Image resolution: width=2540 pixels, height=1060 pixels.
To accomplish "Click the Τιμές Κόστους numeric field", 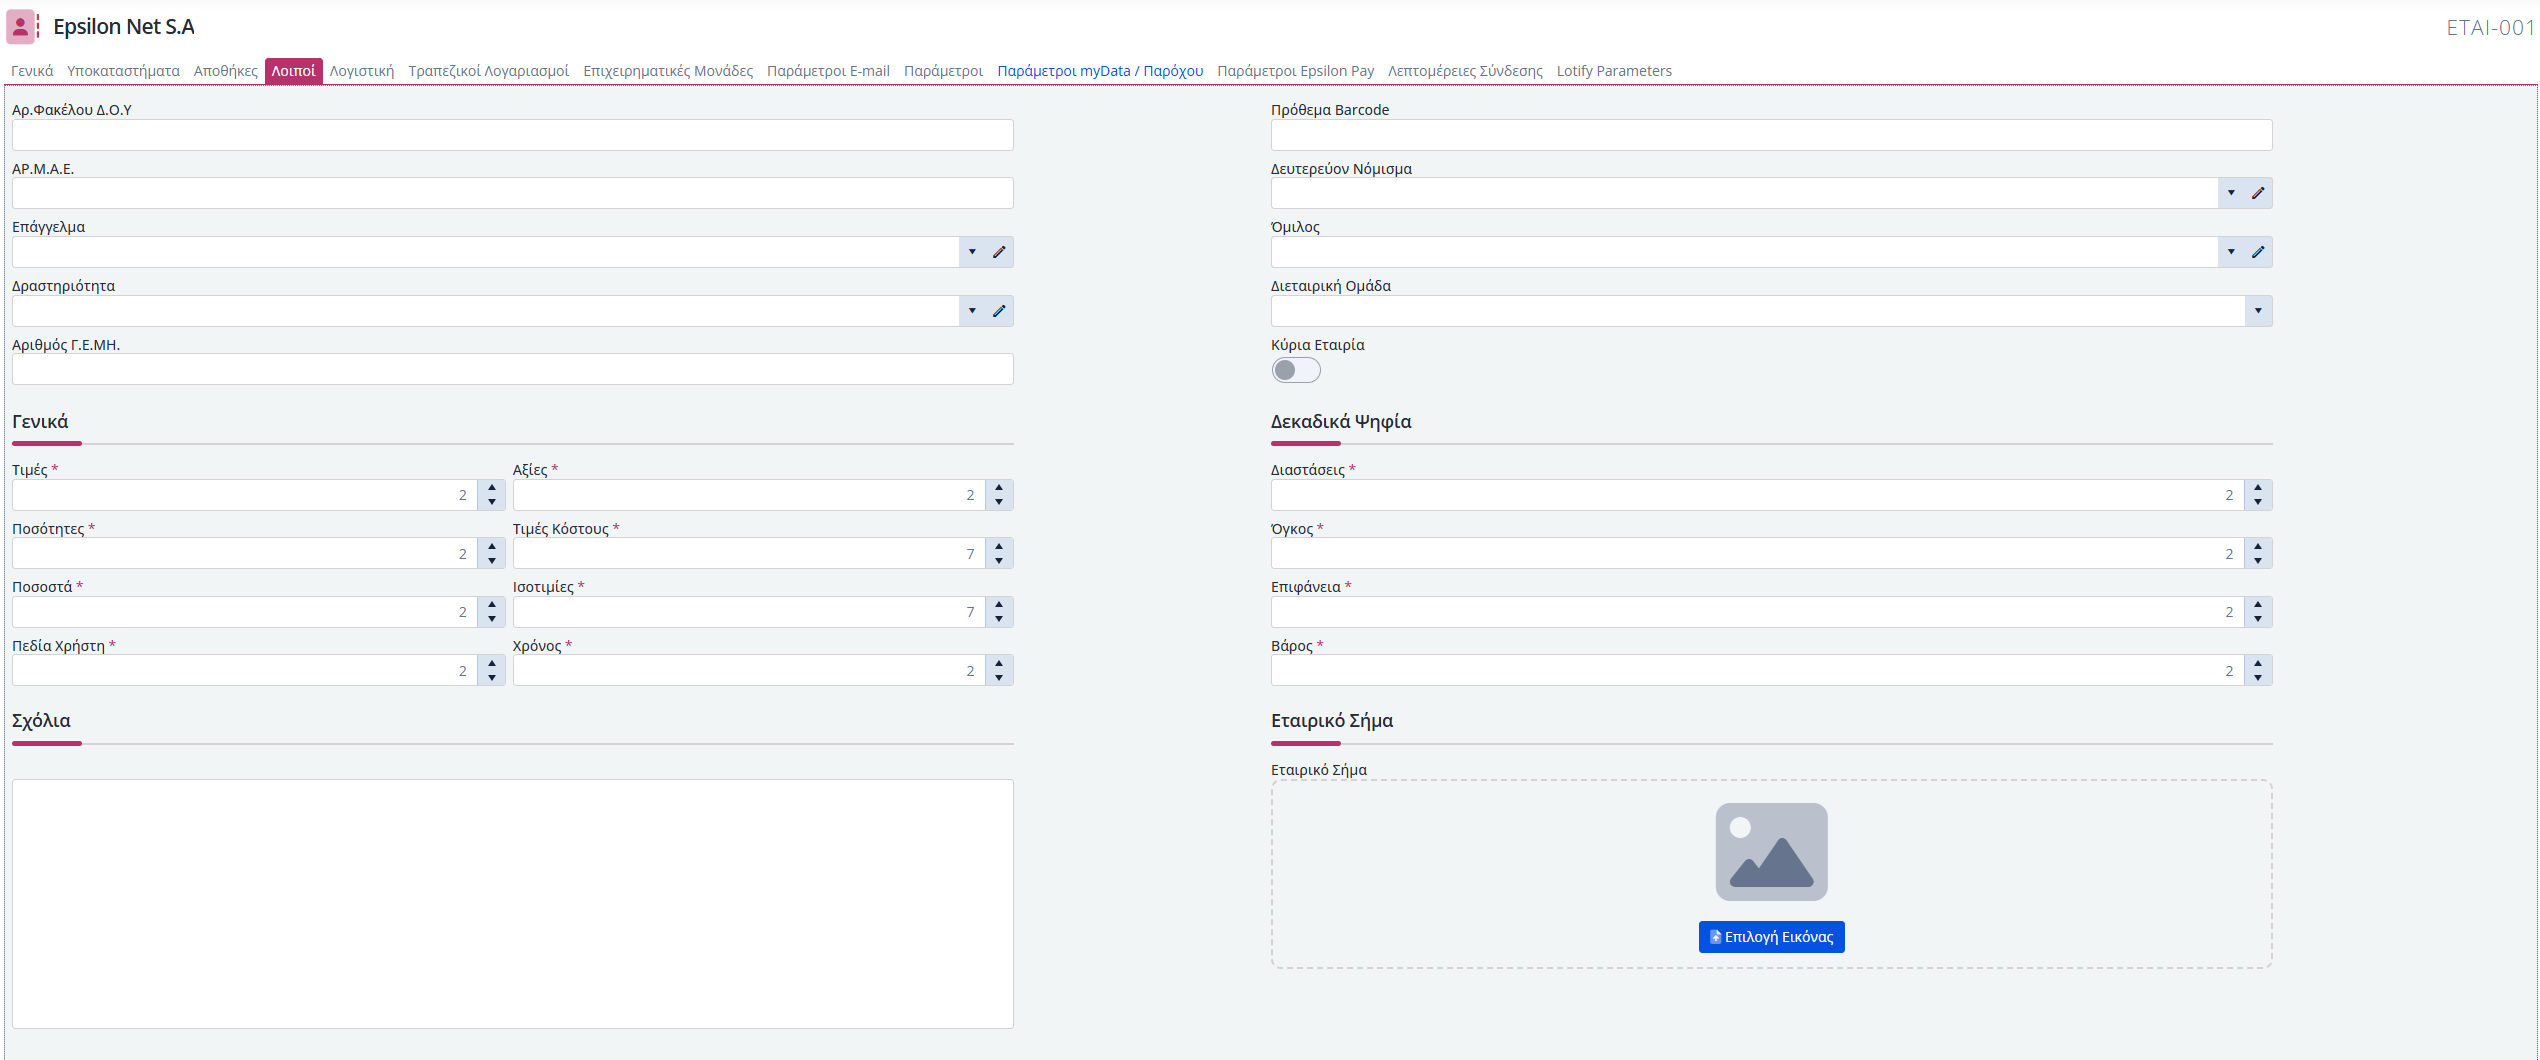I will coord(749,554).
